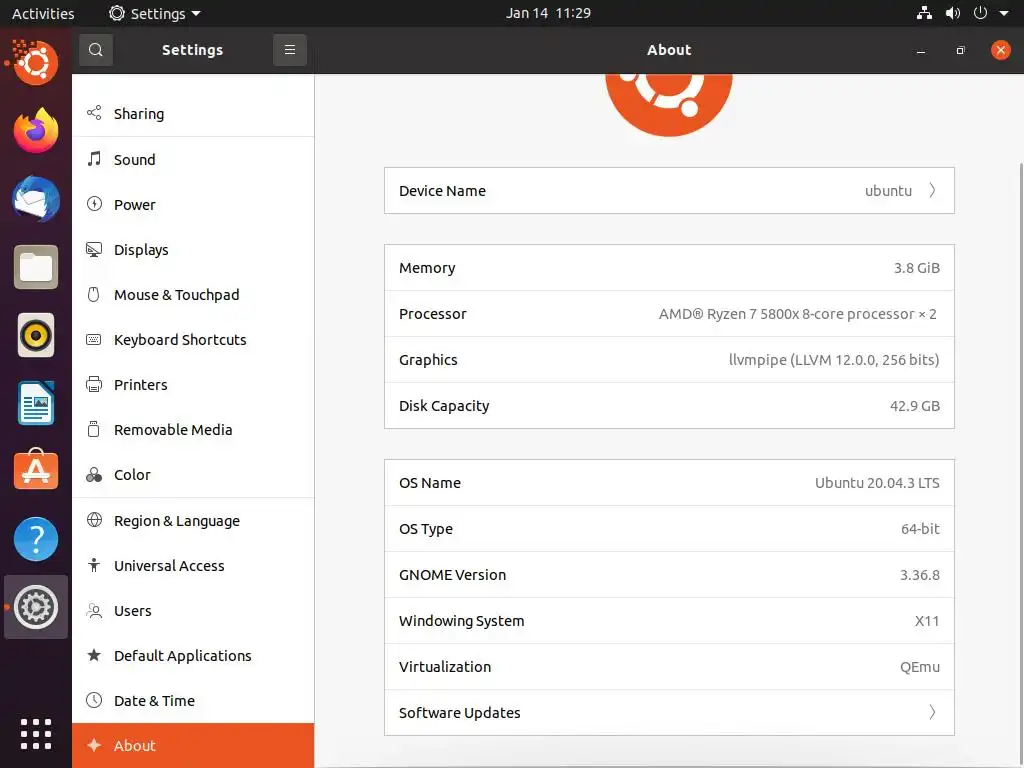Open Ubuntu Software from the dock
Screen dimensions: 1024x768
click(36, 471)
